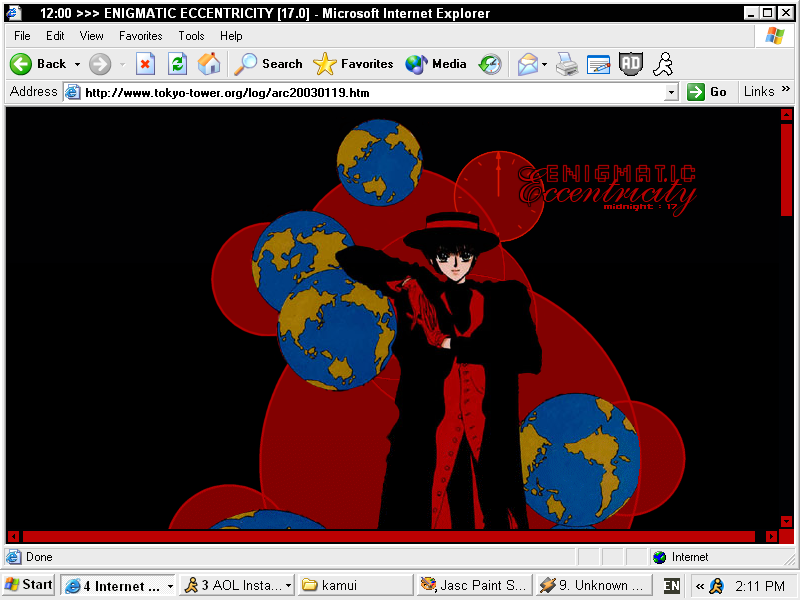Click the horizontal scrollbar left arrow
Viewport: 800px width, 600px height.
14,537
